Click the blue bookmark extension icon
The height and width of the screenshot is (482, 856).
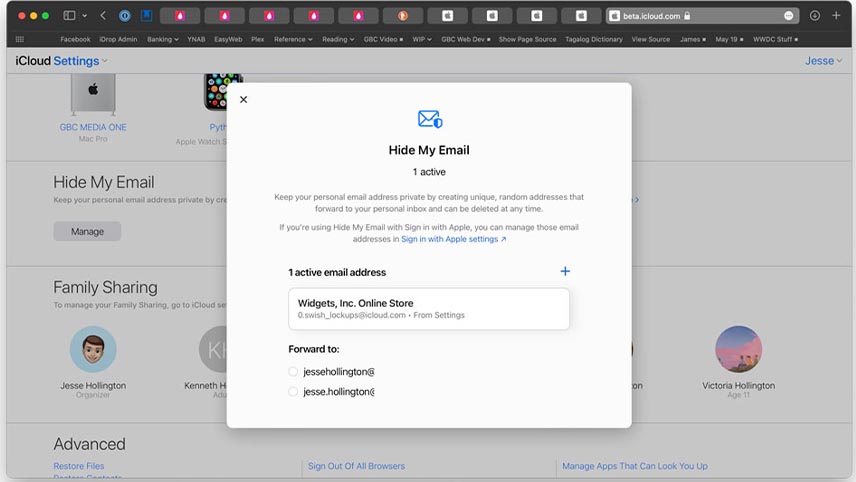point(146,16)
